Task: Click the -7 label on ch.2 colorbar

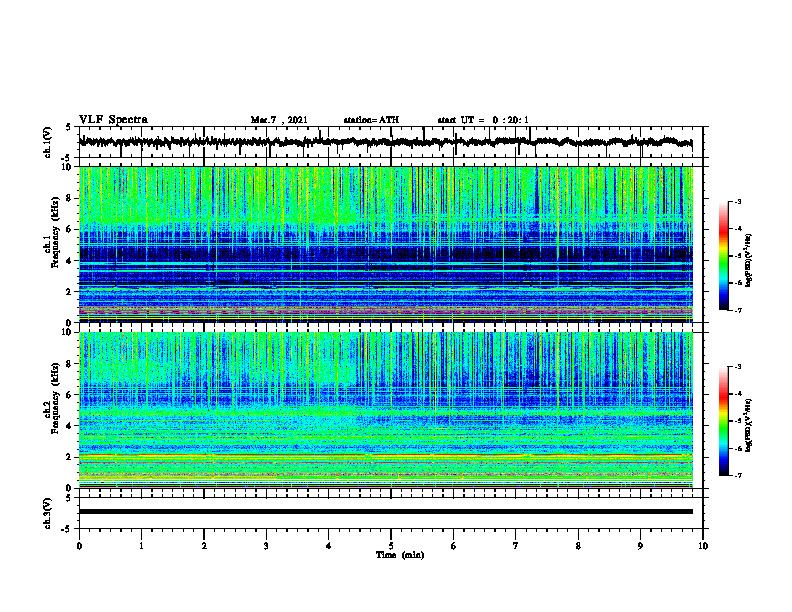Action: 738,476
